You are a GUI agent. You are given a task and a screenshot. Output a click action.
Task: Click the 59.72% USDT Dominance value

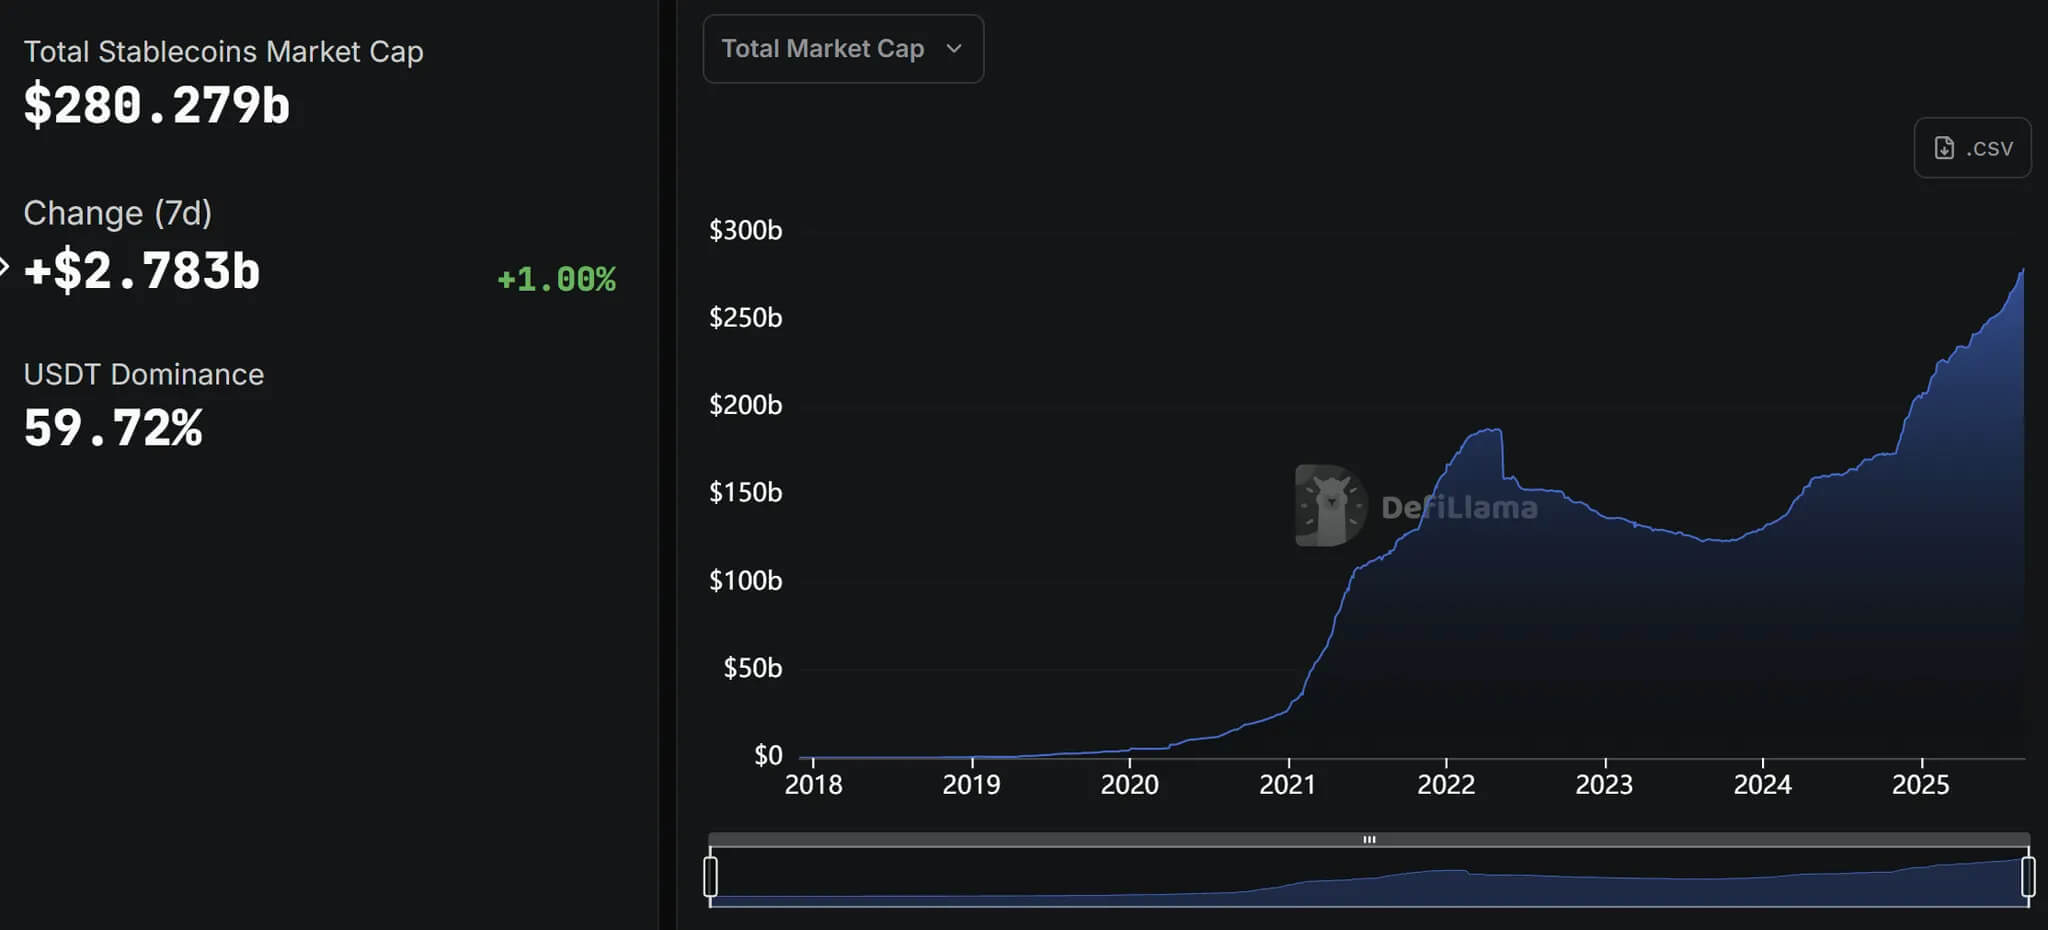tap(113, 428)
